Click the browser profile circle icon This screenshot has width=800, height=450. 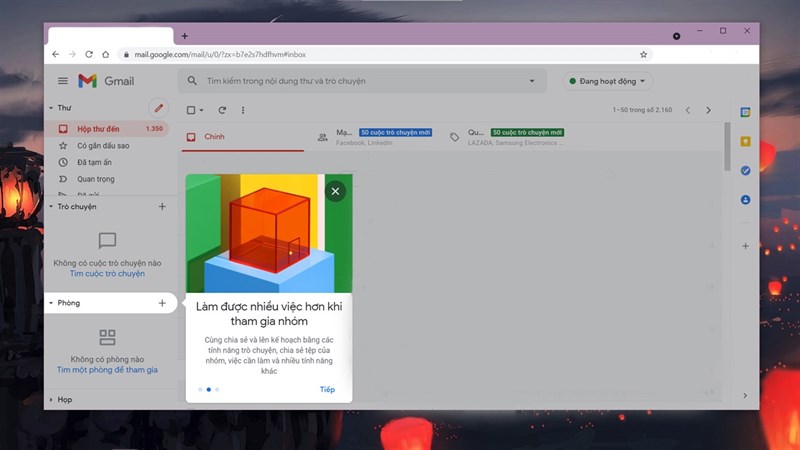point(677,36)
